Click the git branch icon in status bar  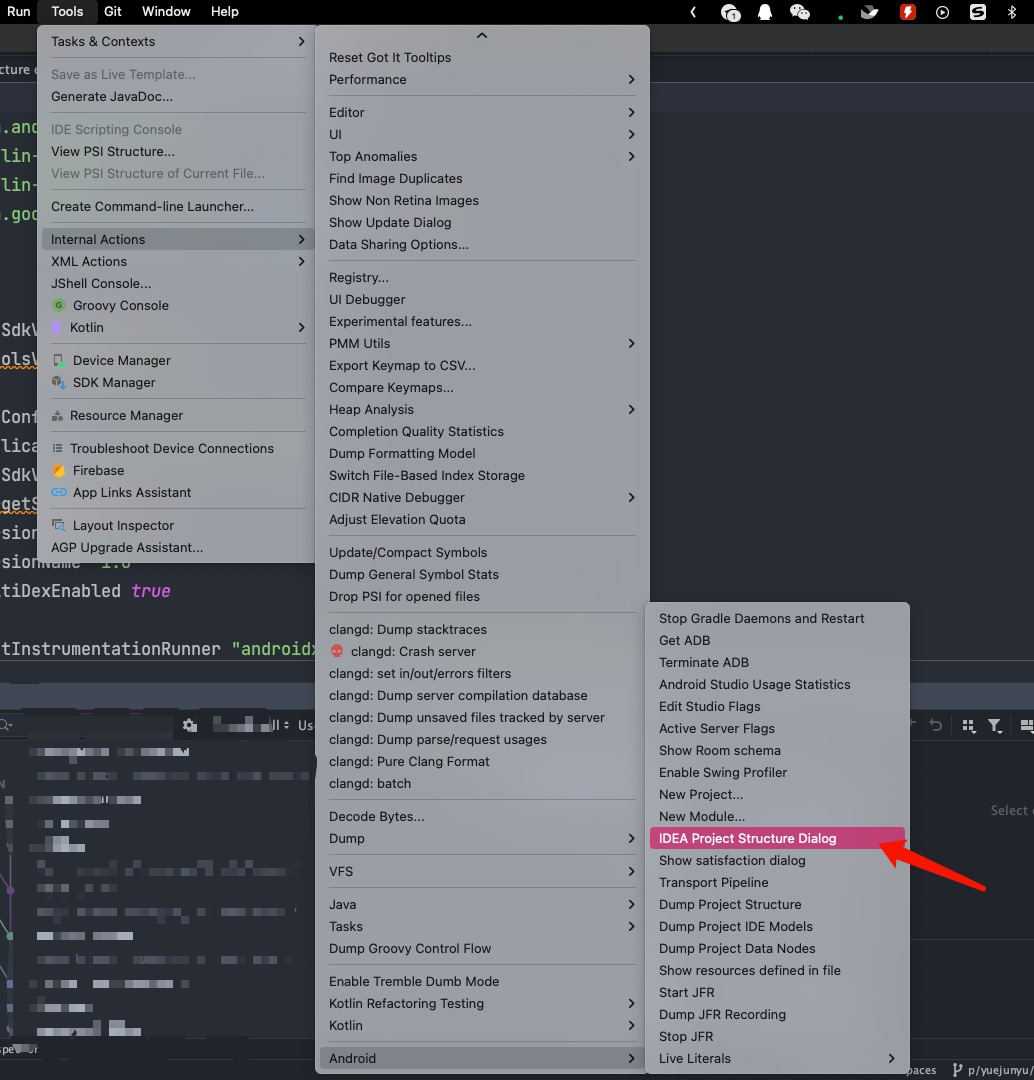point(957,1070)
